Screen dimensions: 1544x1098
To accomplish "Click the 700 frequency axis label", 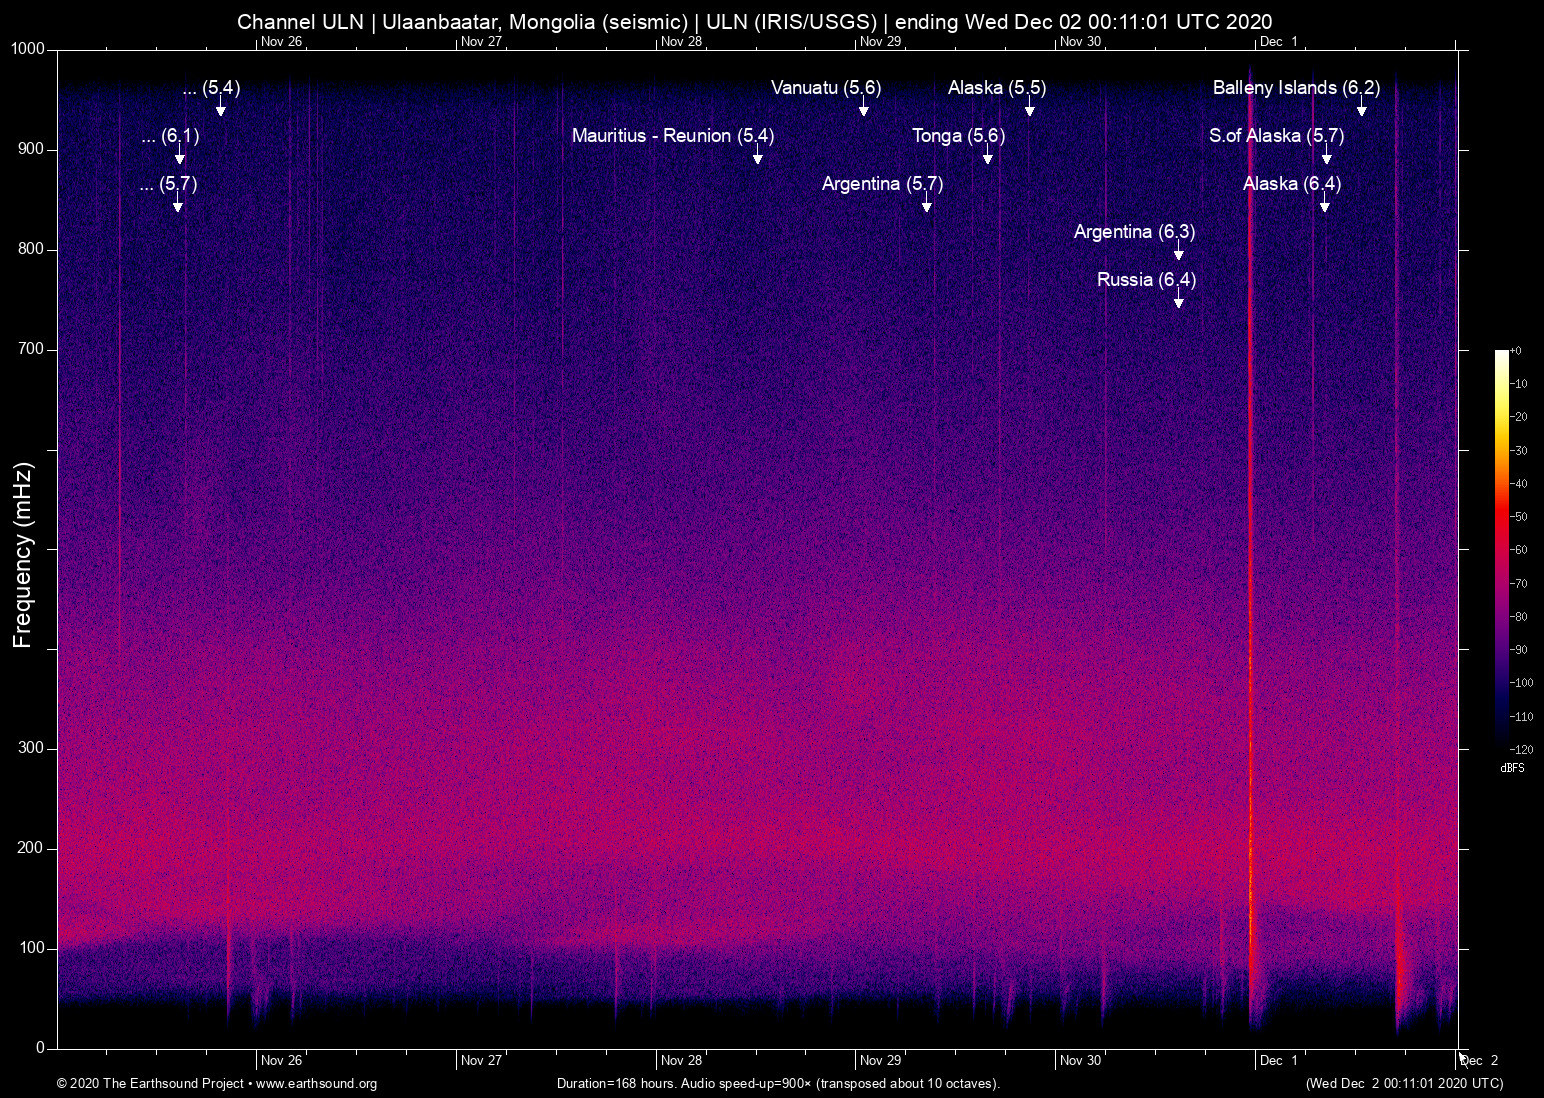I will pos(31,349).
